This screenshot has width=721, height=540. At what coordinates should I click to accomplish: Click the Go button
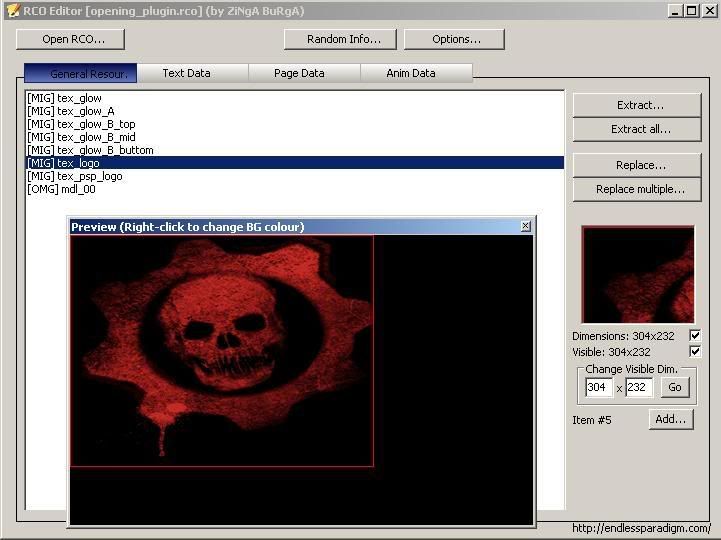point(675,387)
